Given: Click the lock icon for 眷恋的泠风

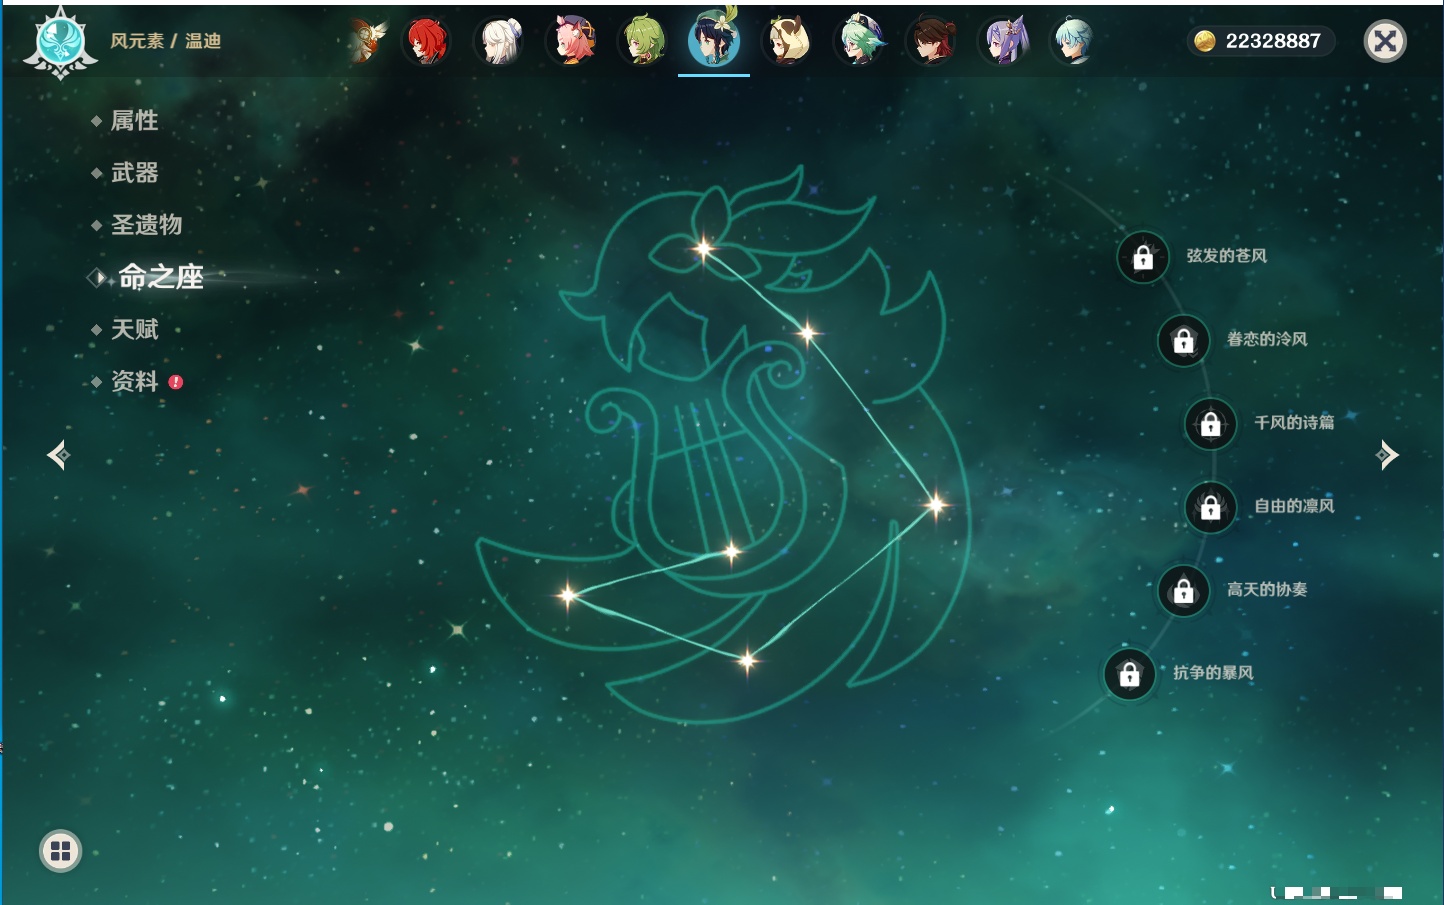Looking at the screenshot, I should 1183,341.
